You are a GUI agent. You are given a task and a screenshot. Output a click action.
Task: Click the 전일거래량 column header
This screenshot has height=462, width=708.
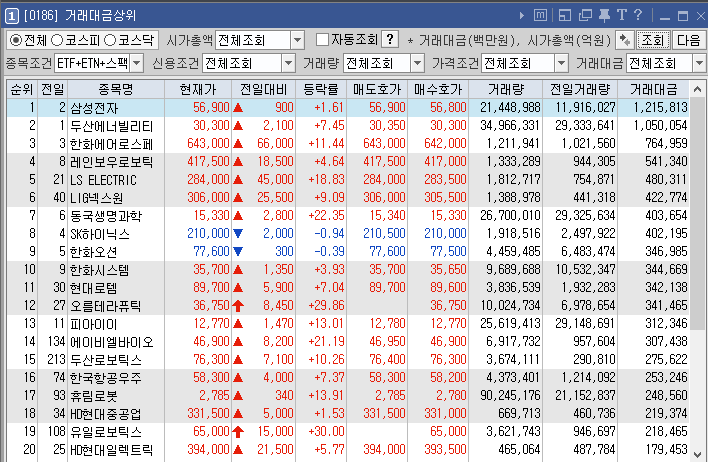coord(580,89)
